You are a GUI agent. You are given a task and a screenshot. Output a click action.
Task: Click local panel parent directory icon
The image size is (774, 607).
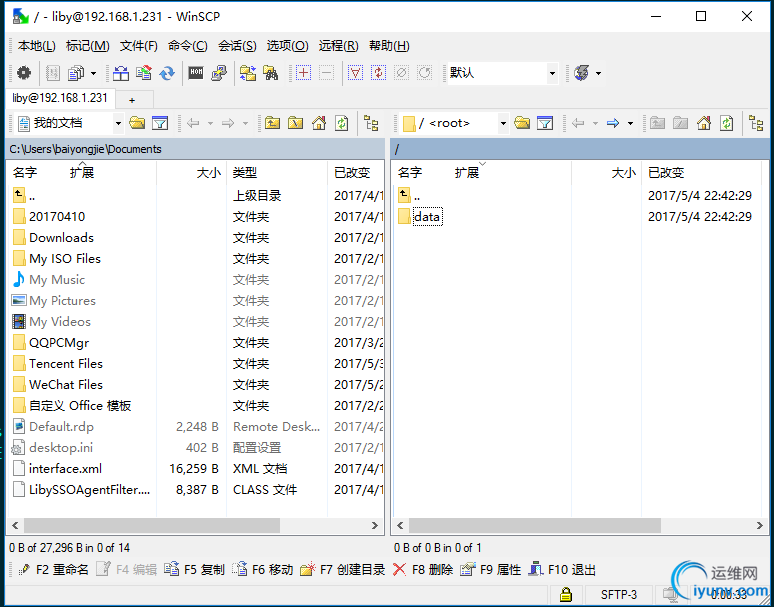(x=272, y=123)
